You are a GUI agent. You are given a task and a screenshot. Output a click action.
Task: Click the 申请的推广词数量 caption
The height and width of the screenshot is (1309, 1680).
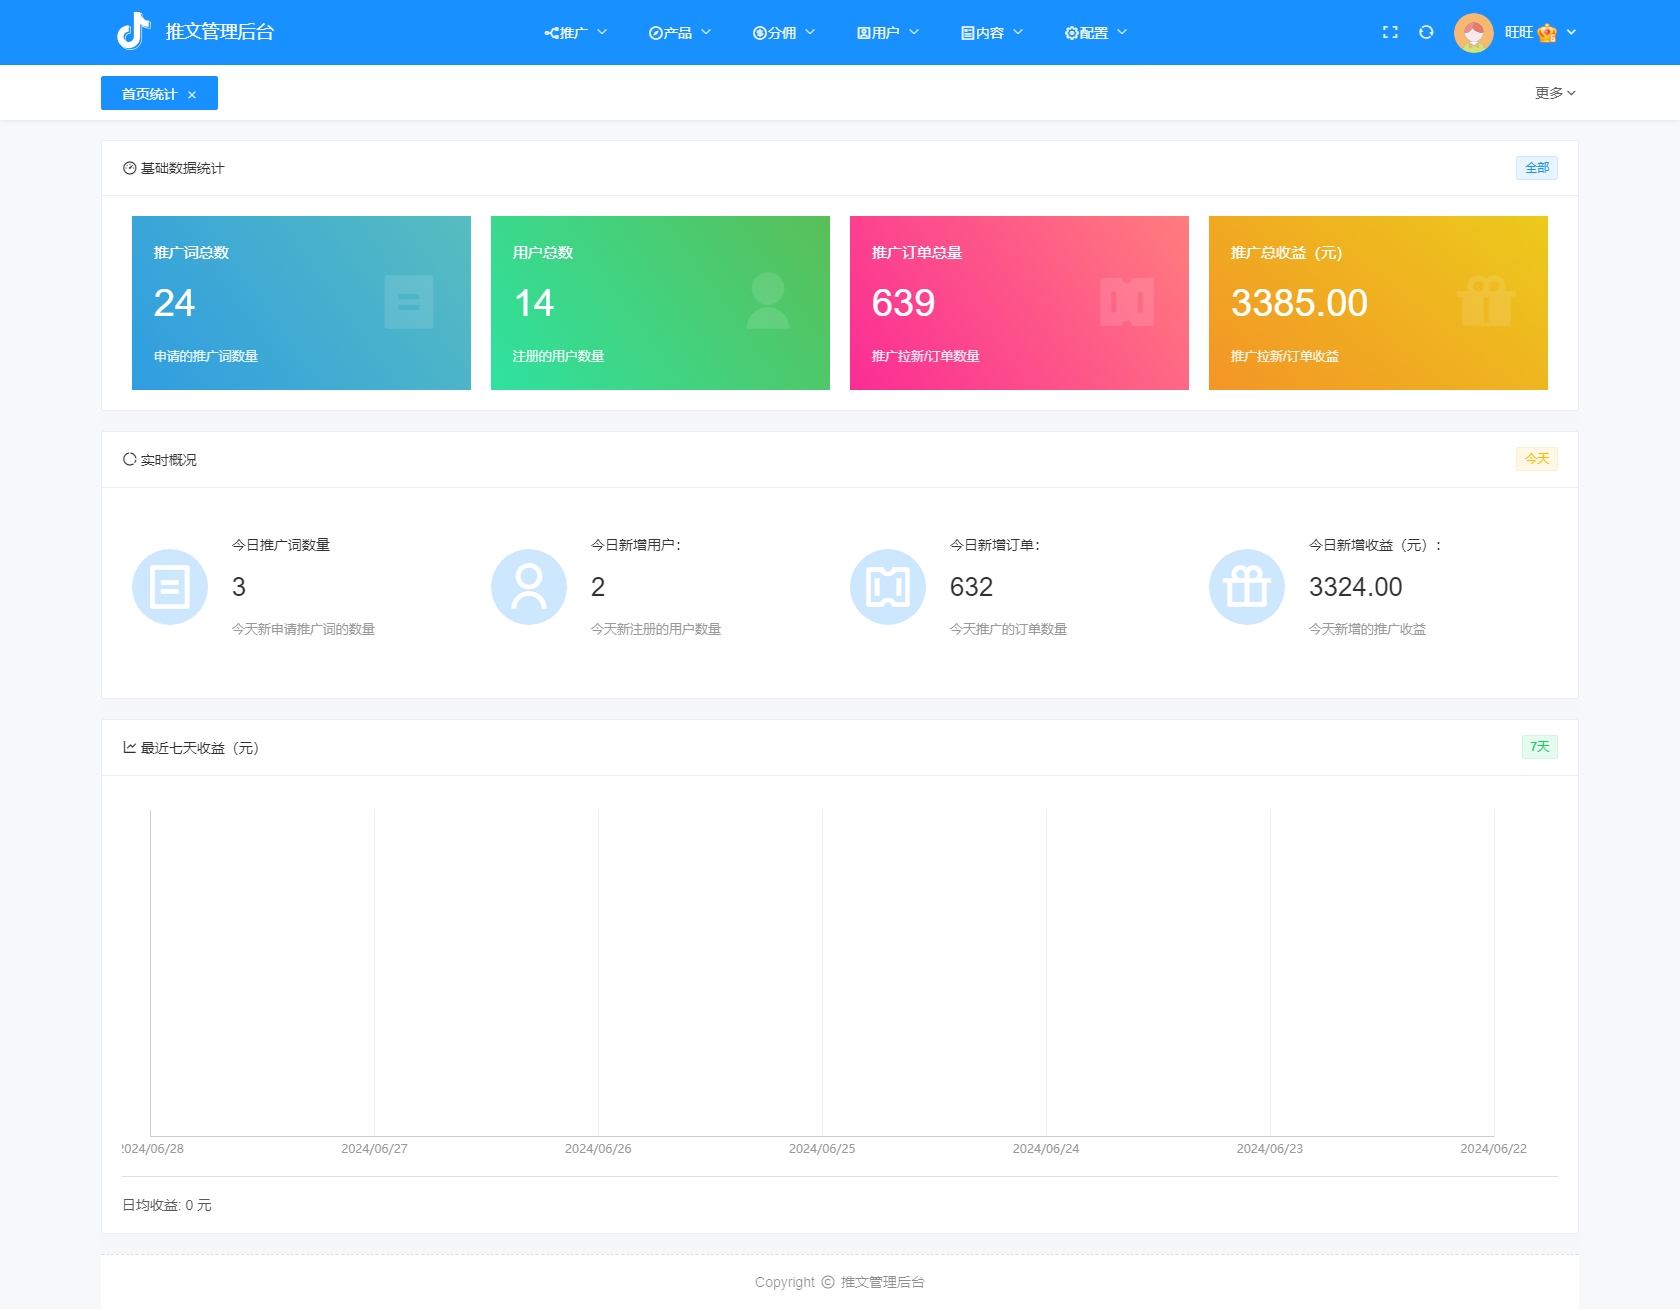click(x=206, y=356)
